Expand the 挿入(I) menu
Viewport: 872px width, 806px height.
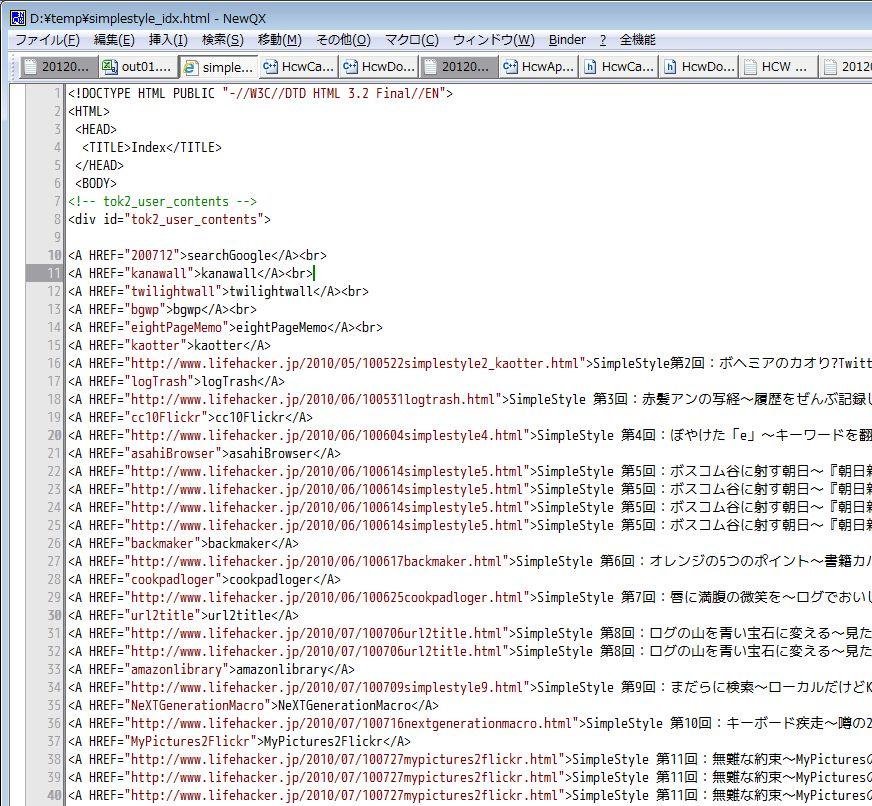coord(168,40)
